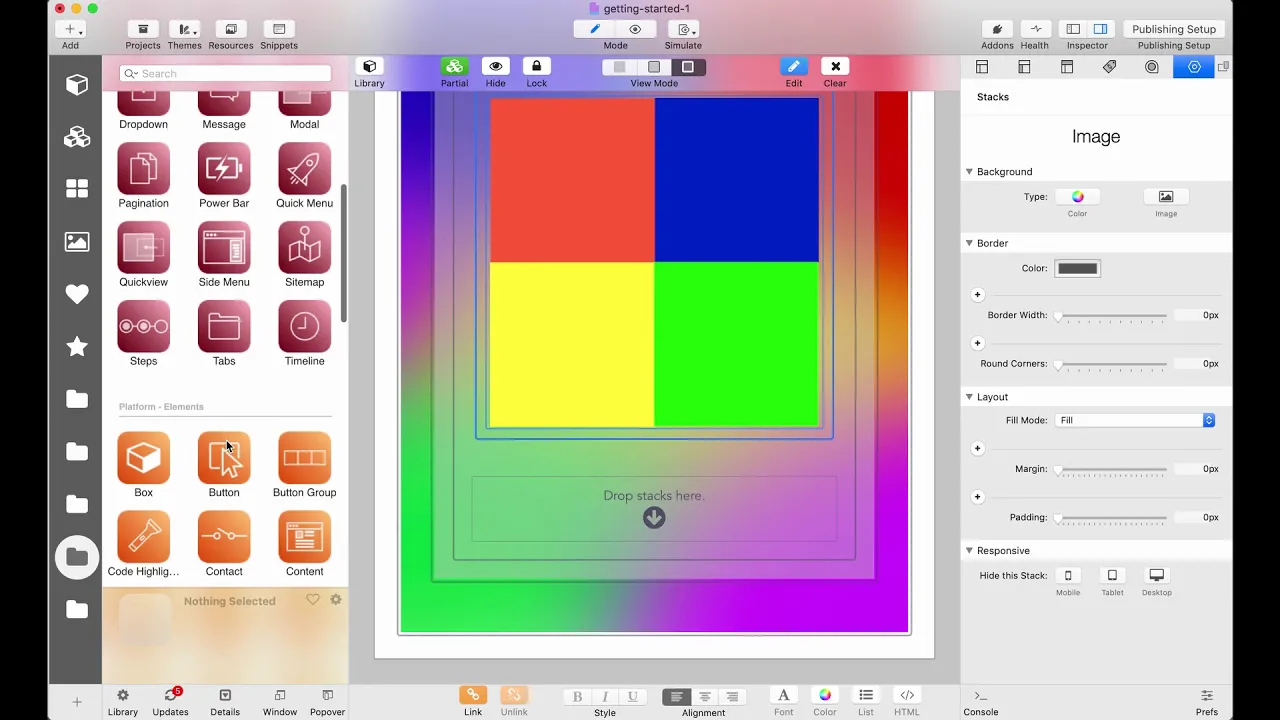Select the Power Bar stack icon

coord(224,168)
